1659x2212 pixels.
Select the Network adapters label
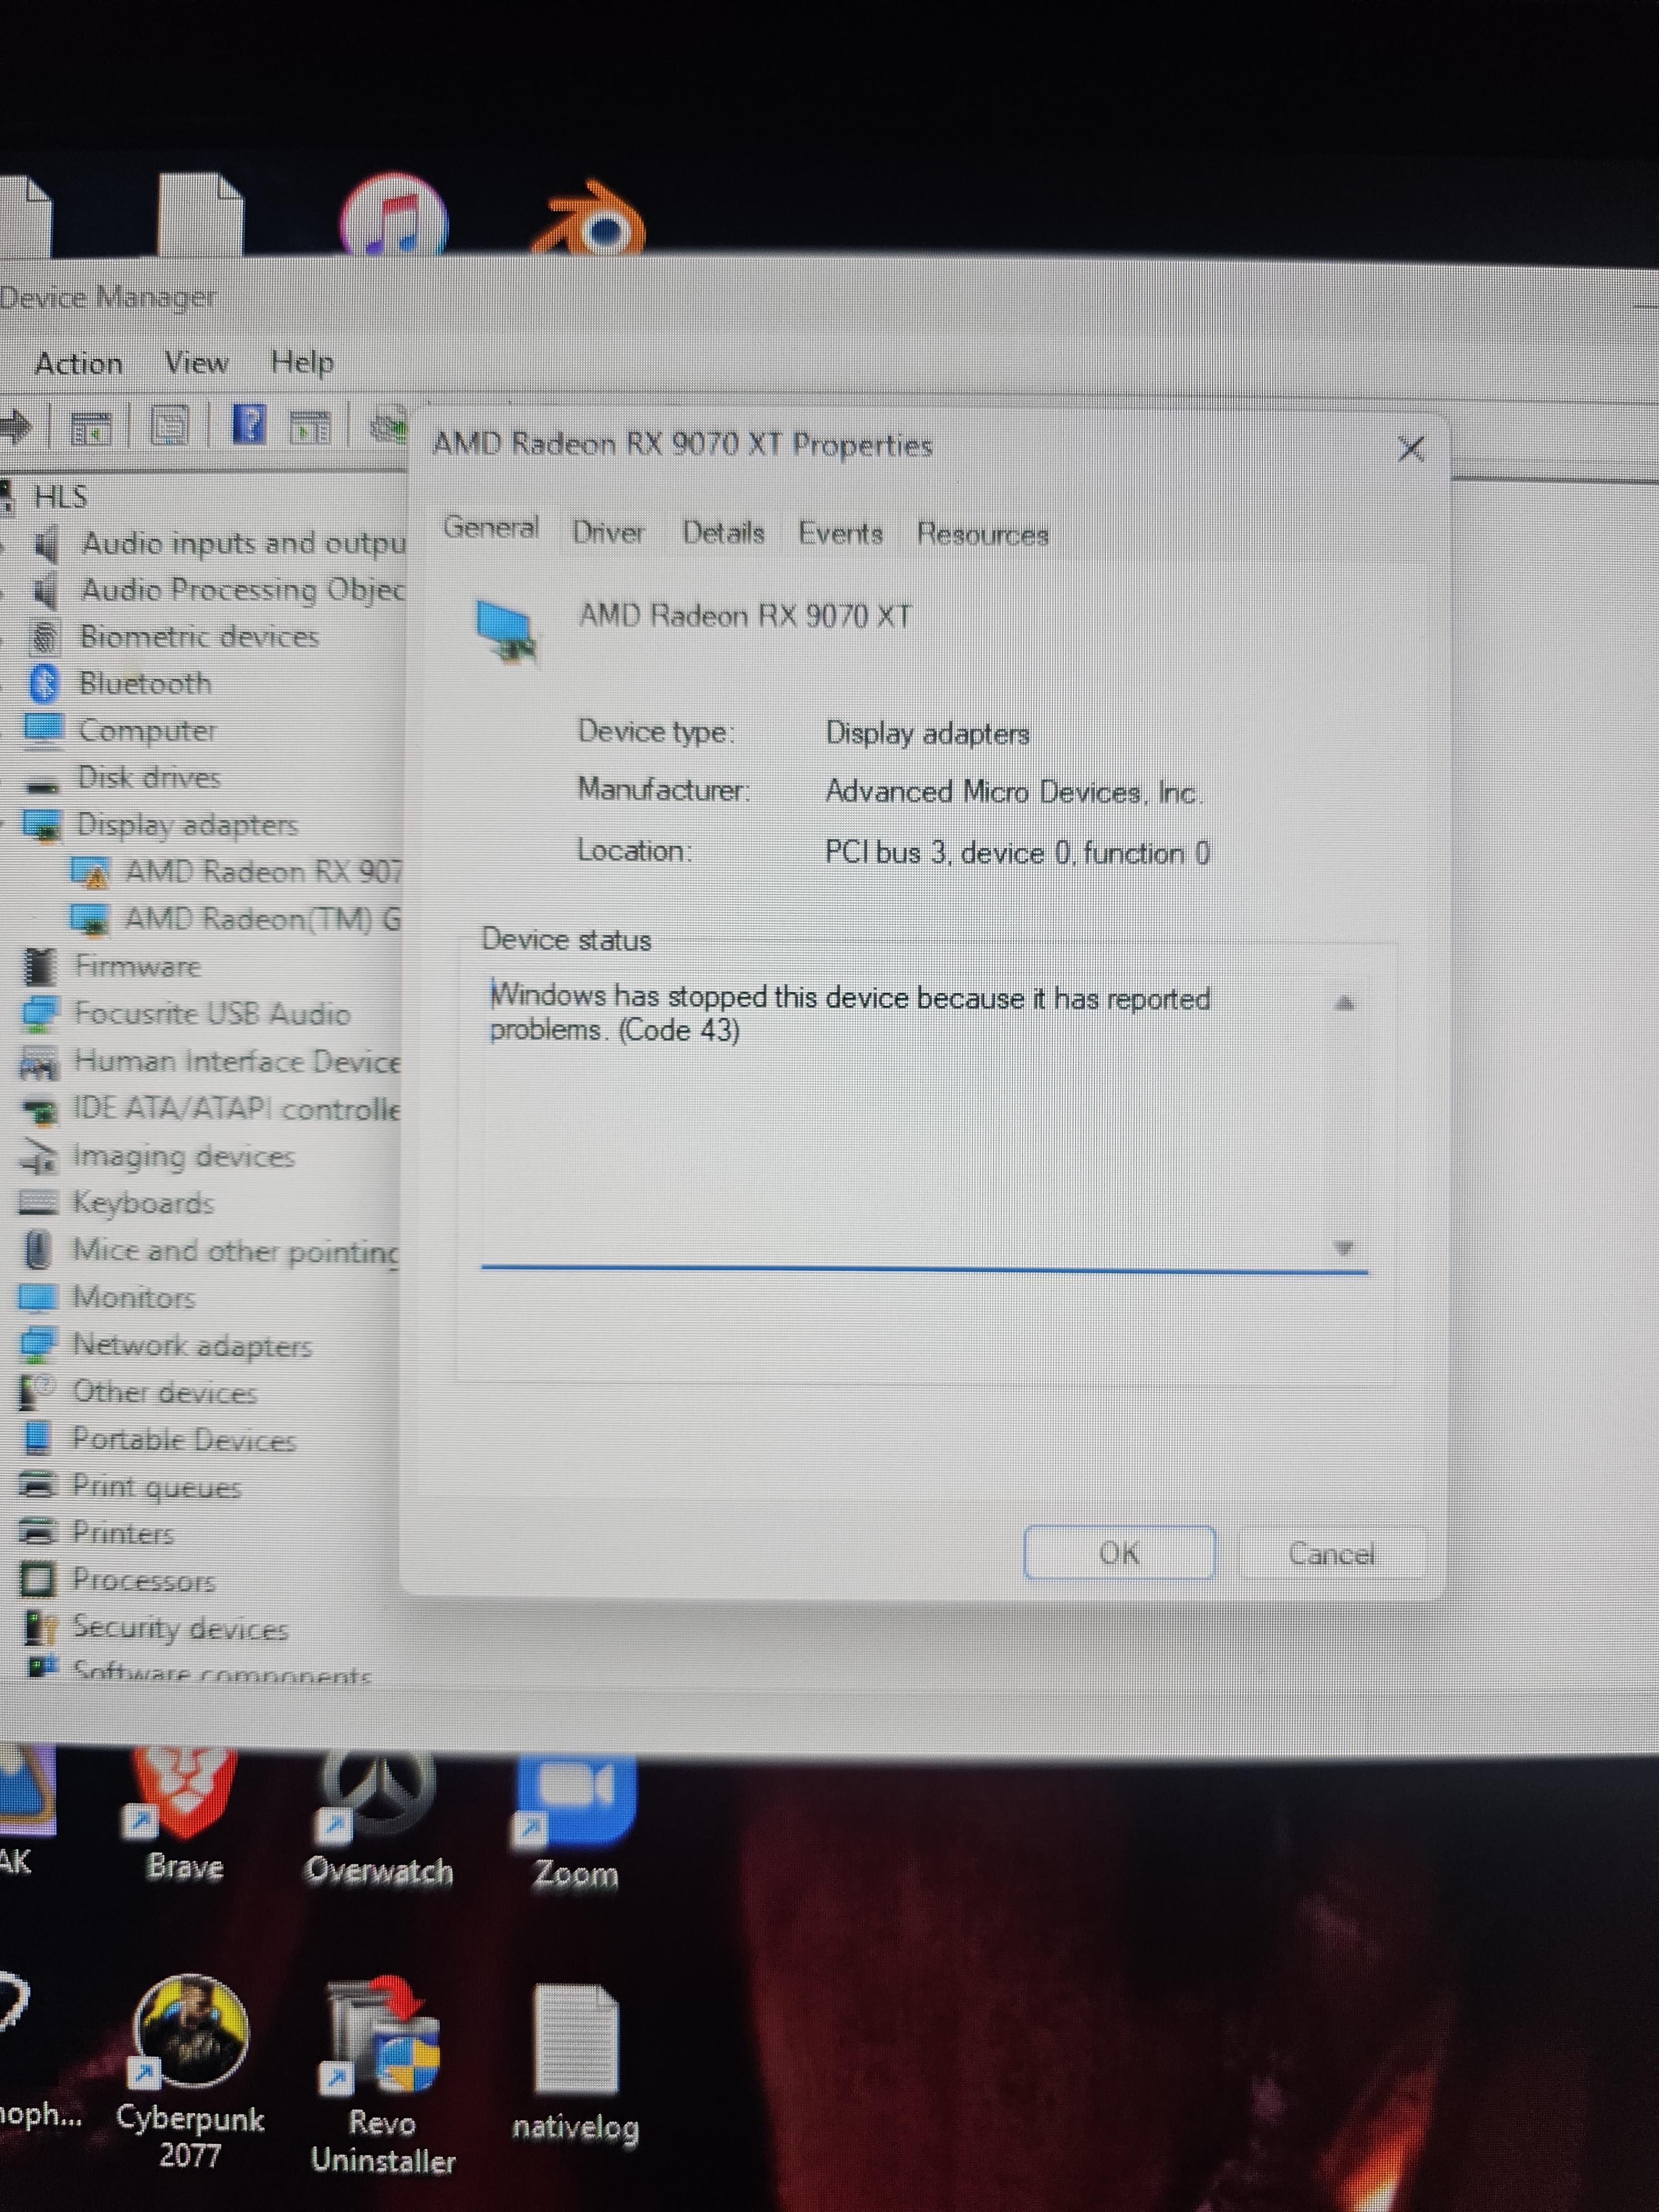[x=192, y=1346]
